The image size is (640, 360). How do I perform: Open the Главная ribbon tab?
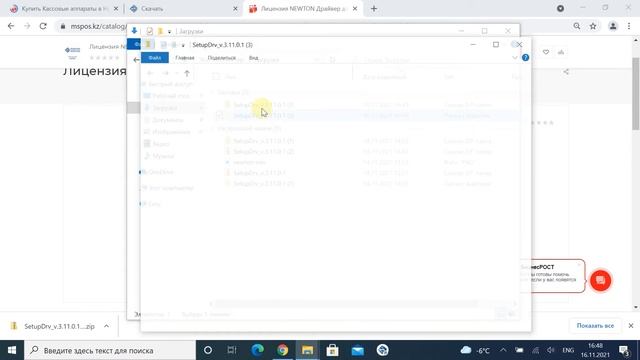click(x=184, y=58)
